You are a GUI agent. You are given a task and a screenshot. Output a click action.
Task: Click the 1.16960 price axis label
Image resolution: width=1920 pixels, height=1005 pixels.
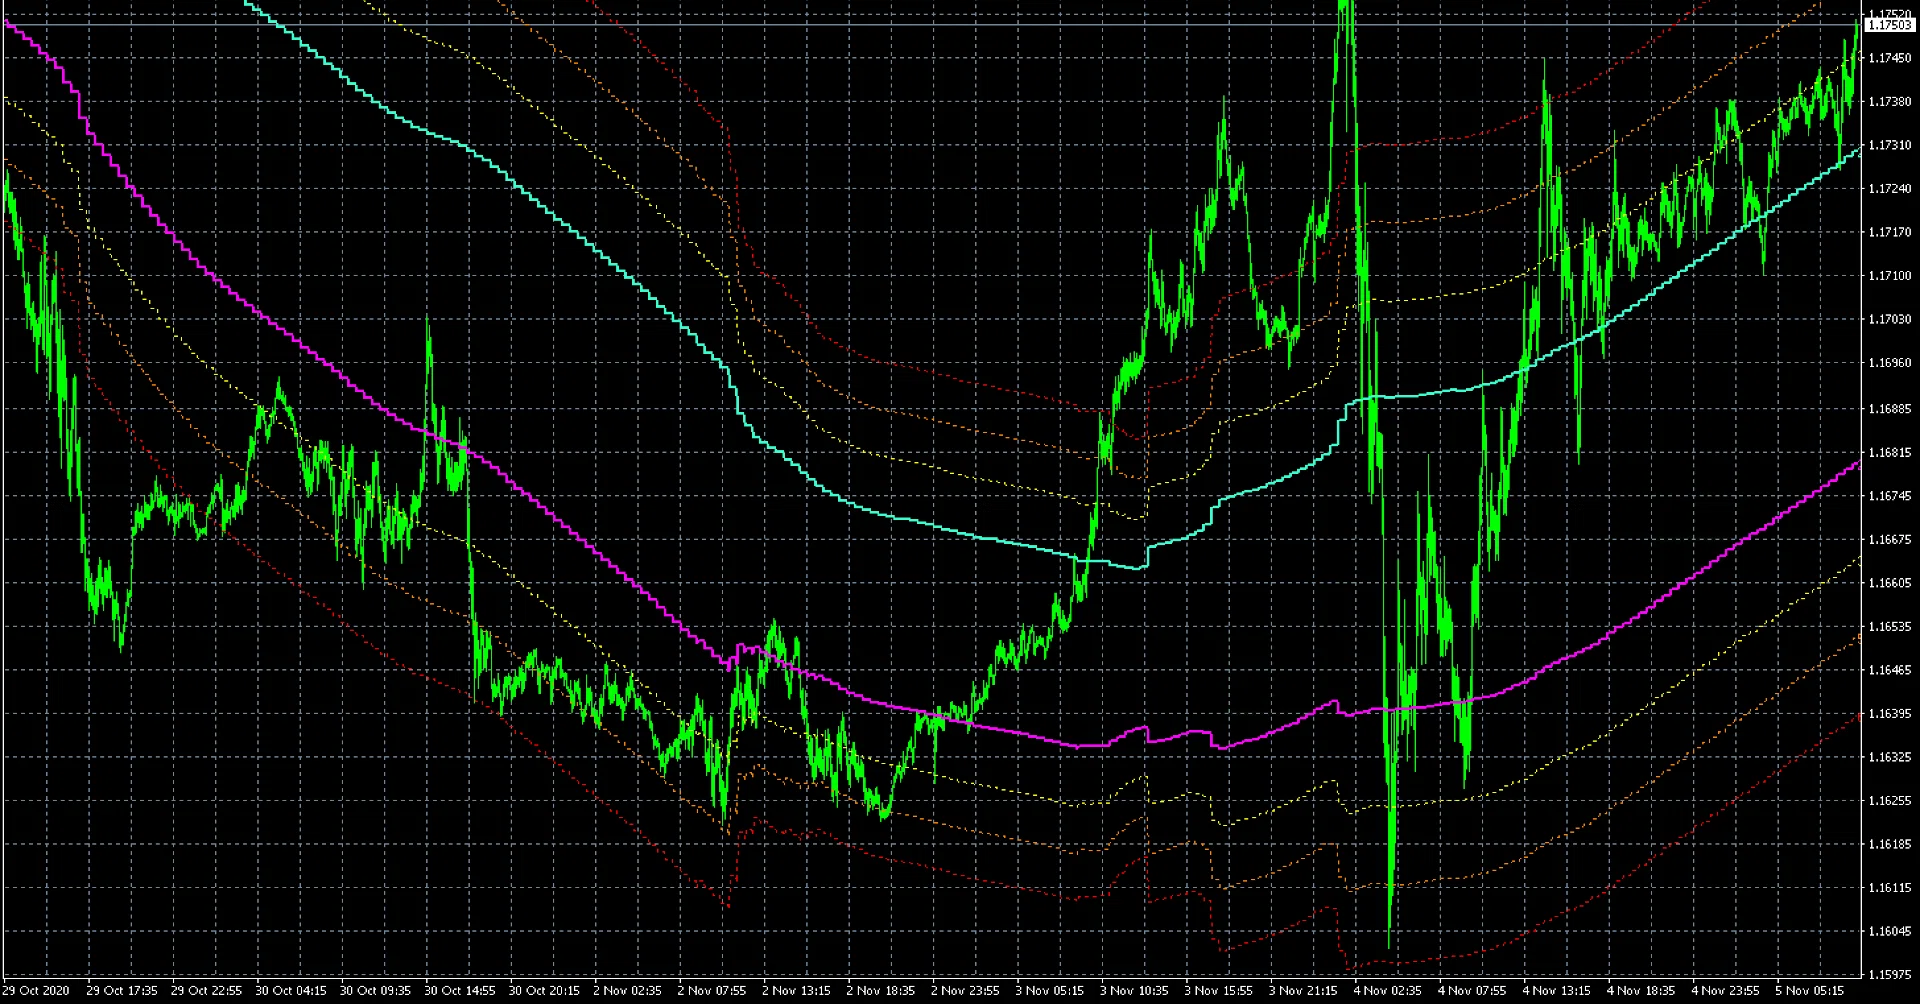(x=1889, y=363)
